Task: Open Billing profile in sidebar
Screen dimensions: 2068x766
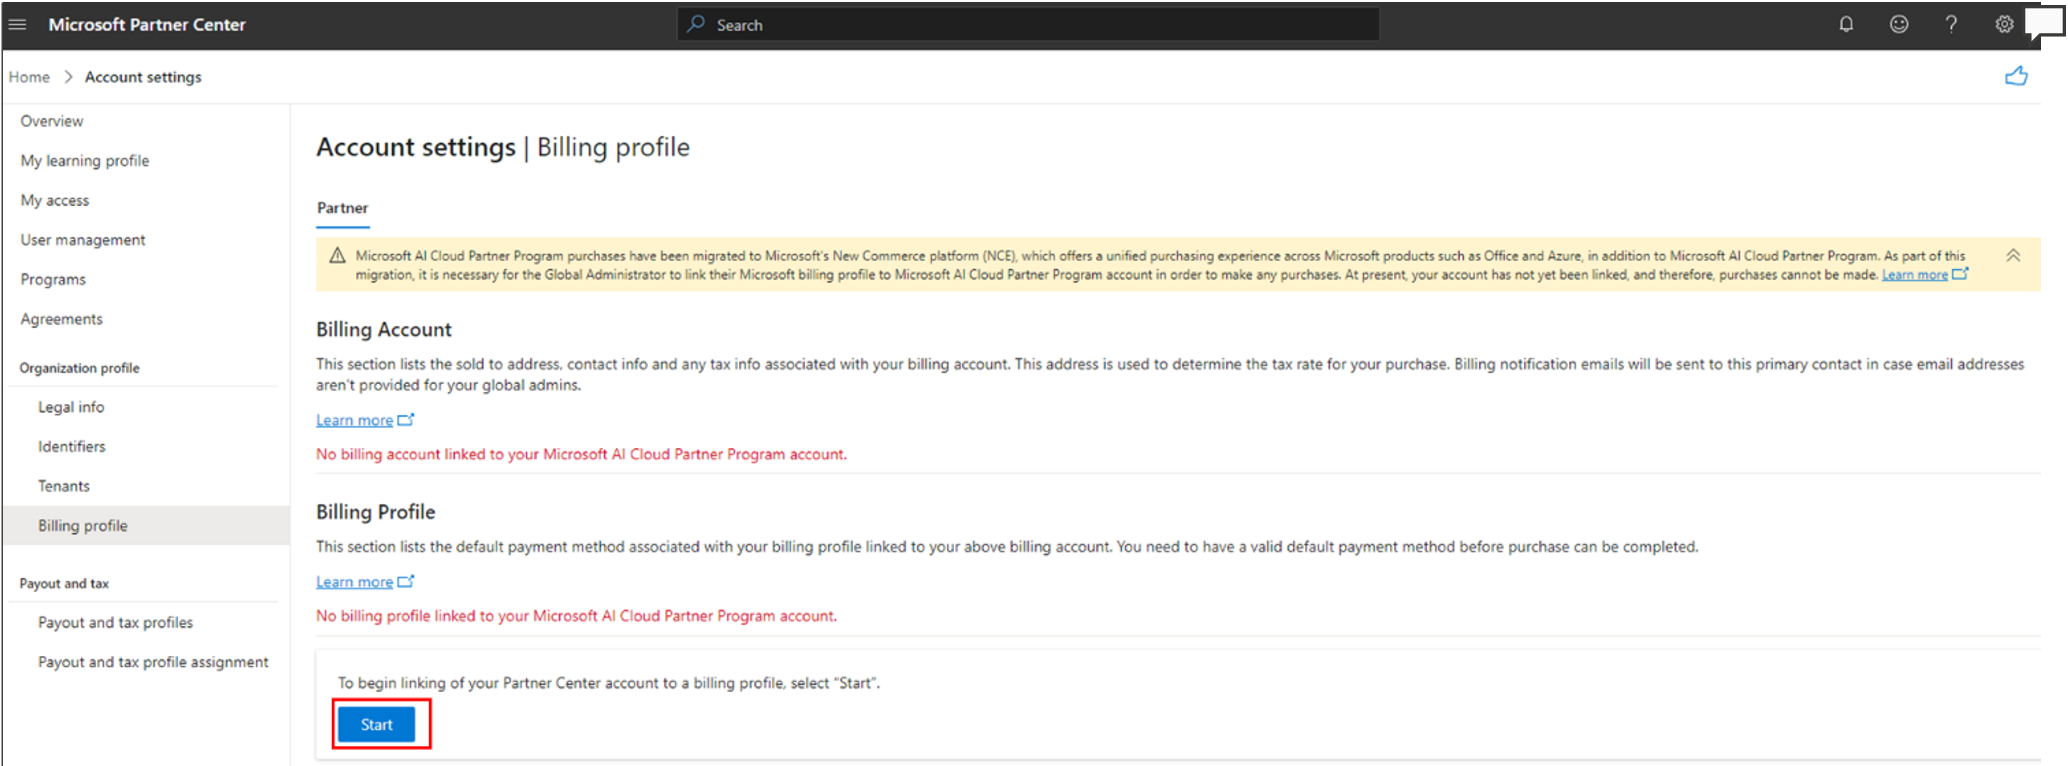Action: pos(83,525)
